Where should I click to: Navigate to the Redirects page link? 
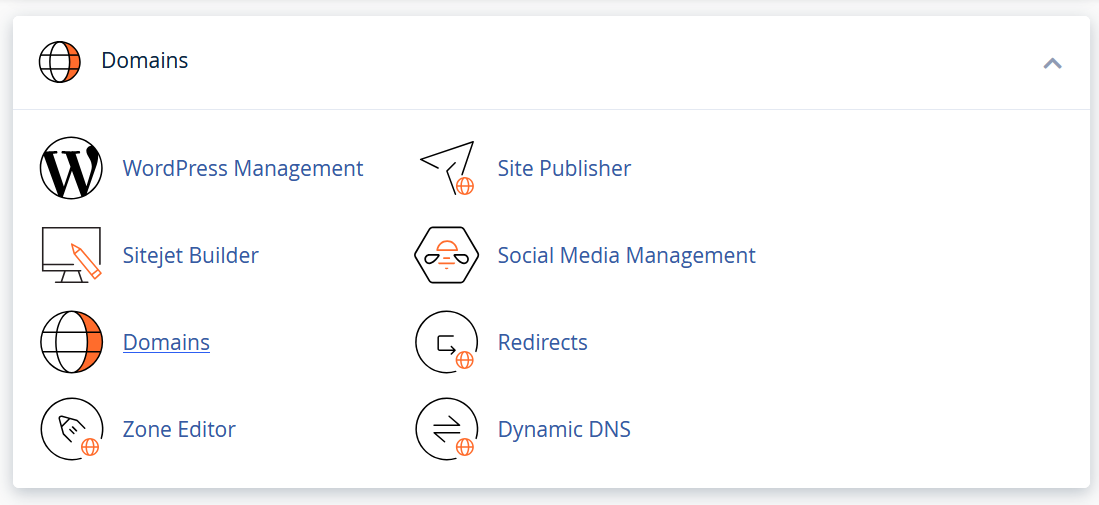[542, 342]
